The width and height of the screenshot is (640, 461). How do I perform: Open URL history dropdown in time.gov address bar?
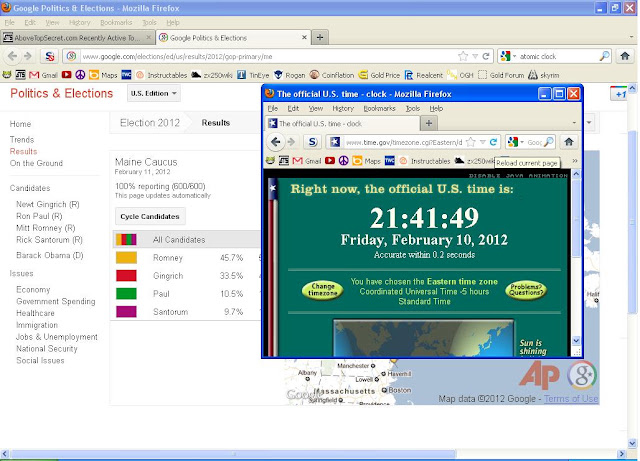tap(483, 142)
